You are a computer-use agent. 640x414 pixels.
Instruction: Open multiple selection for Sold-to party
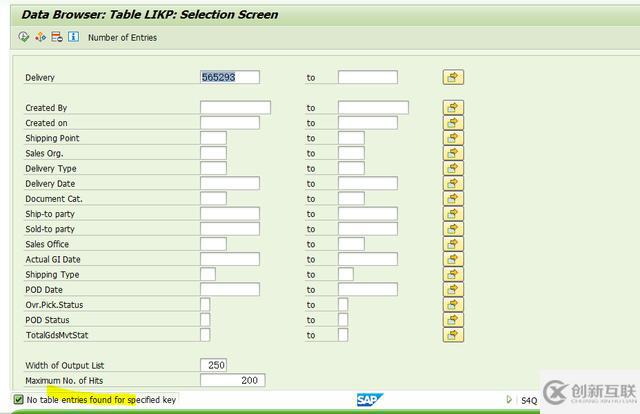(453, 229)
